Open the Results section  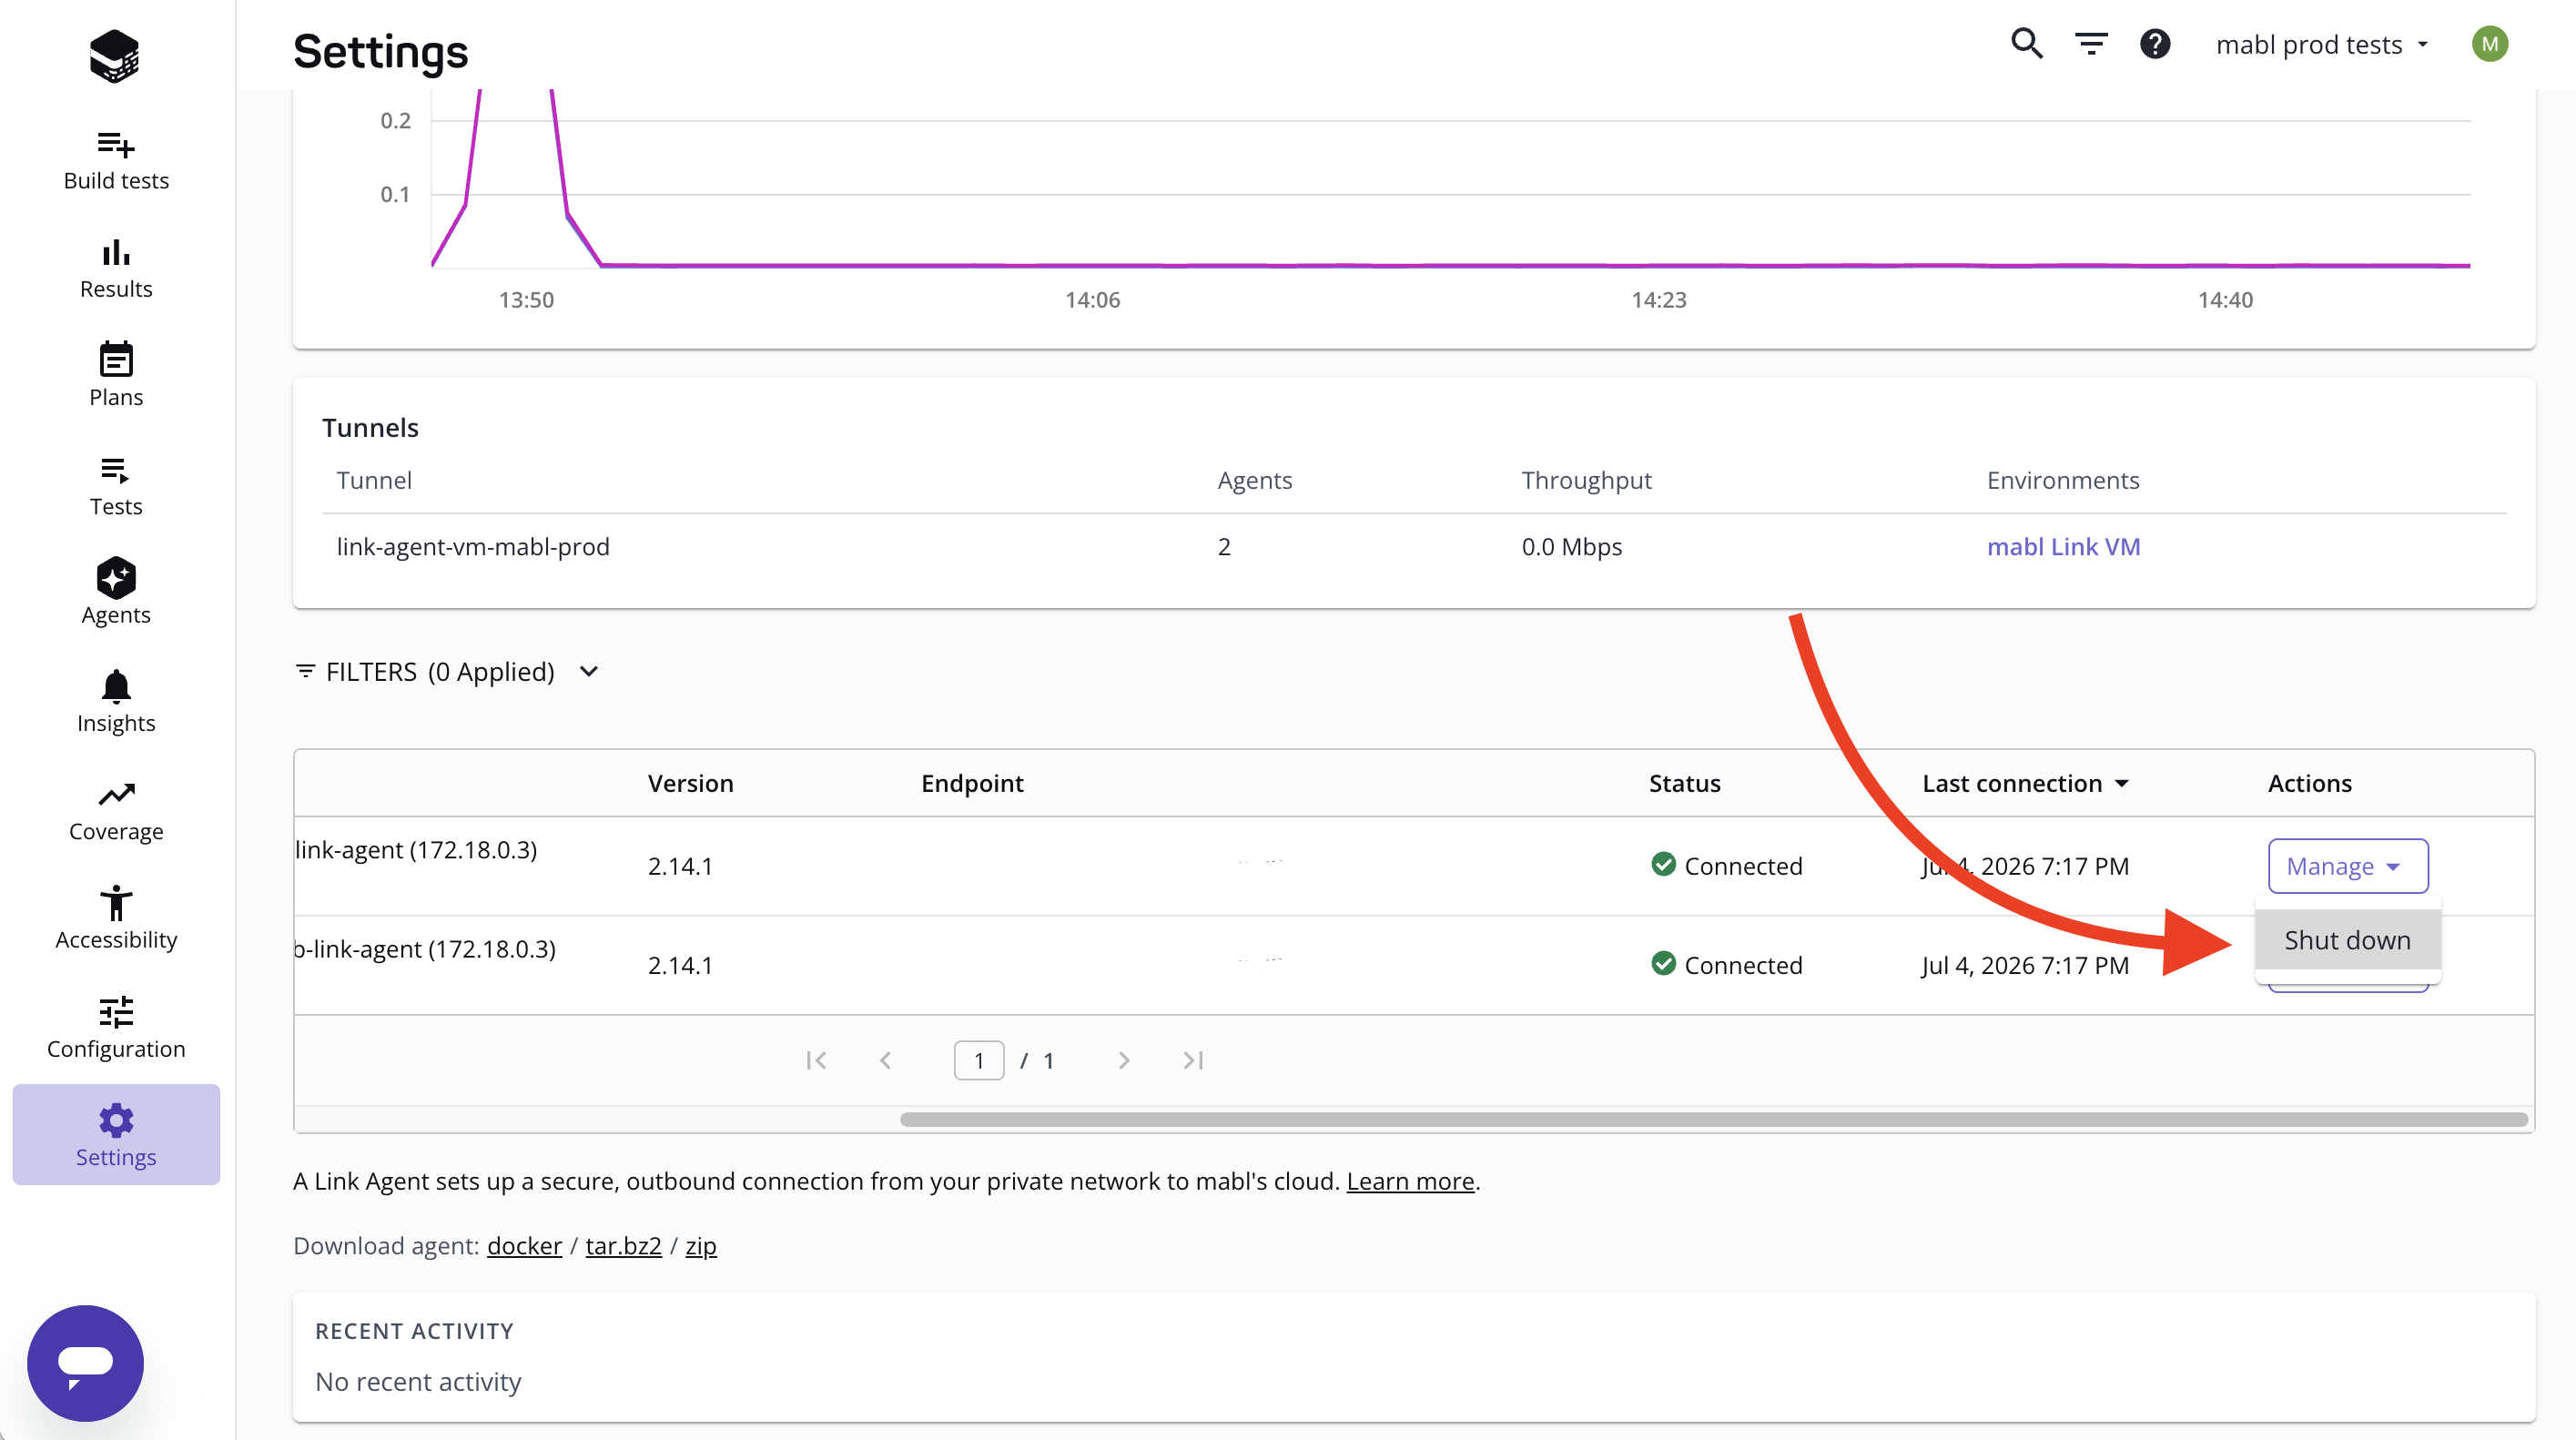[116, 269]
